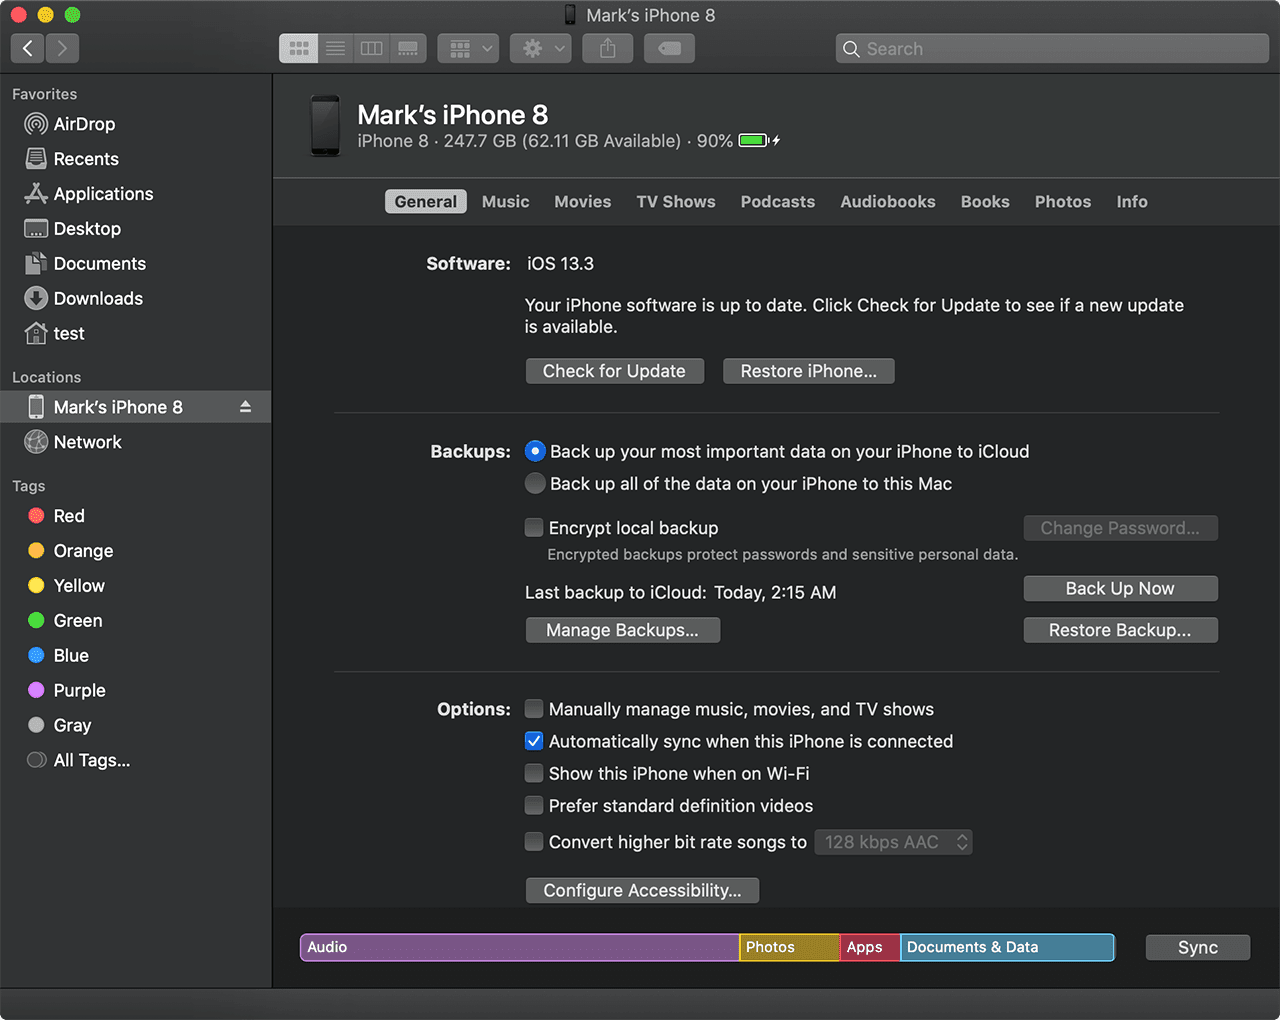
Task: Switch to list view in toolbar
Action: click(x=335, y=48)
